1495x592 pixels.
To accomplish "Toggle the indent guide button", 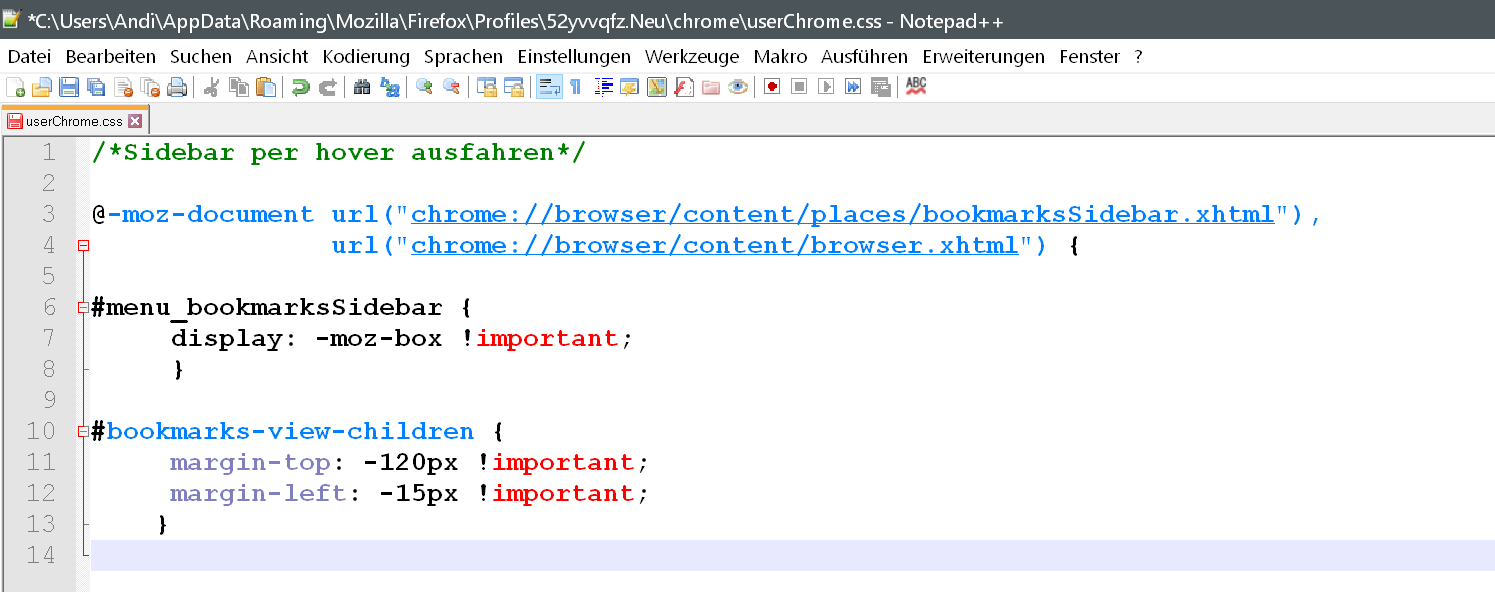I will coord(603,87).
